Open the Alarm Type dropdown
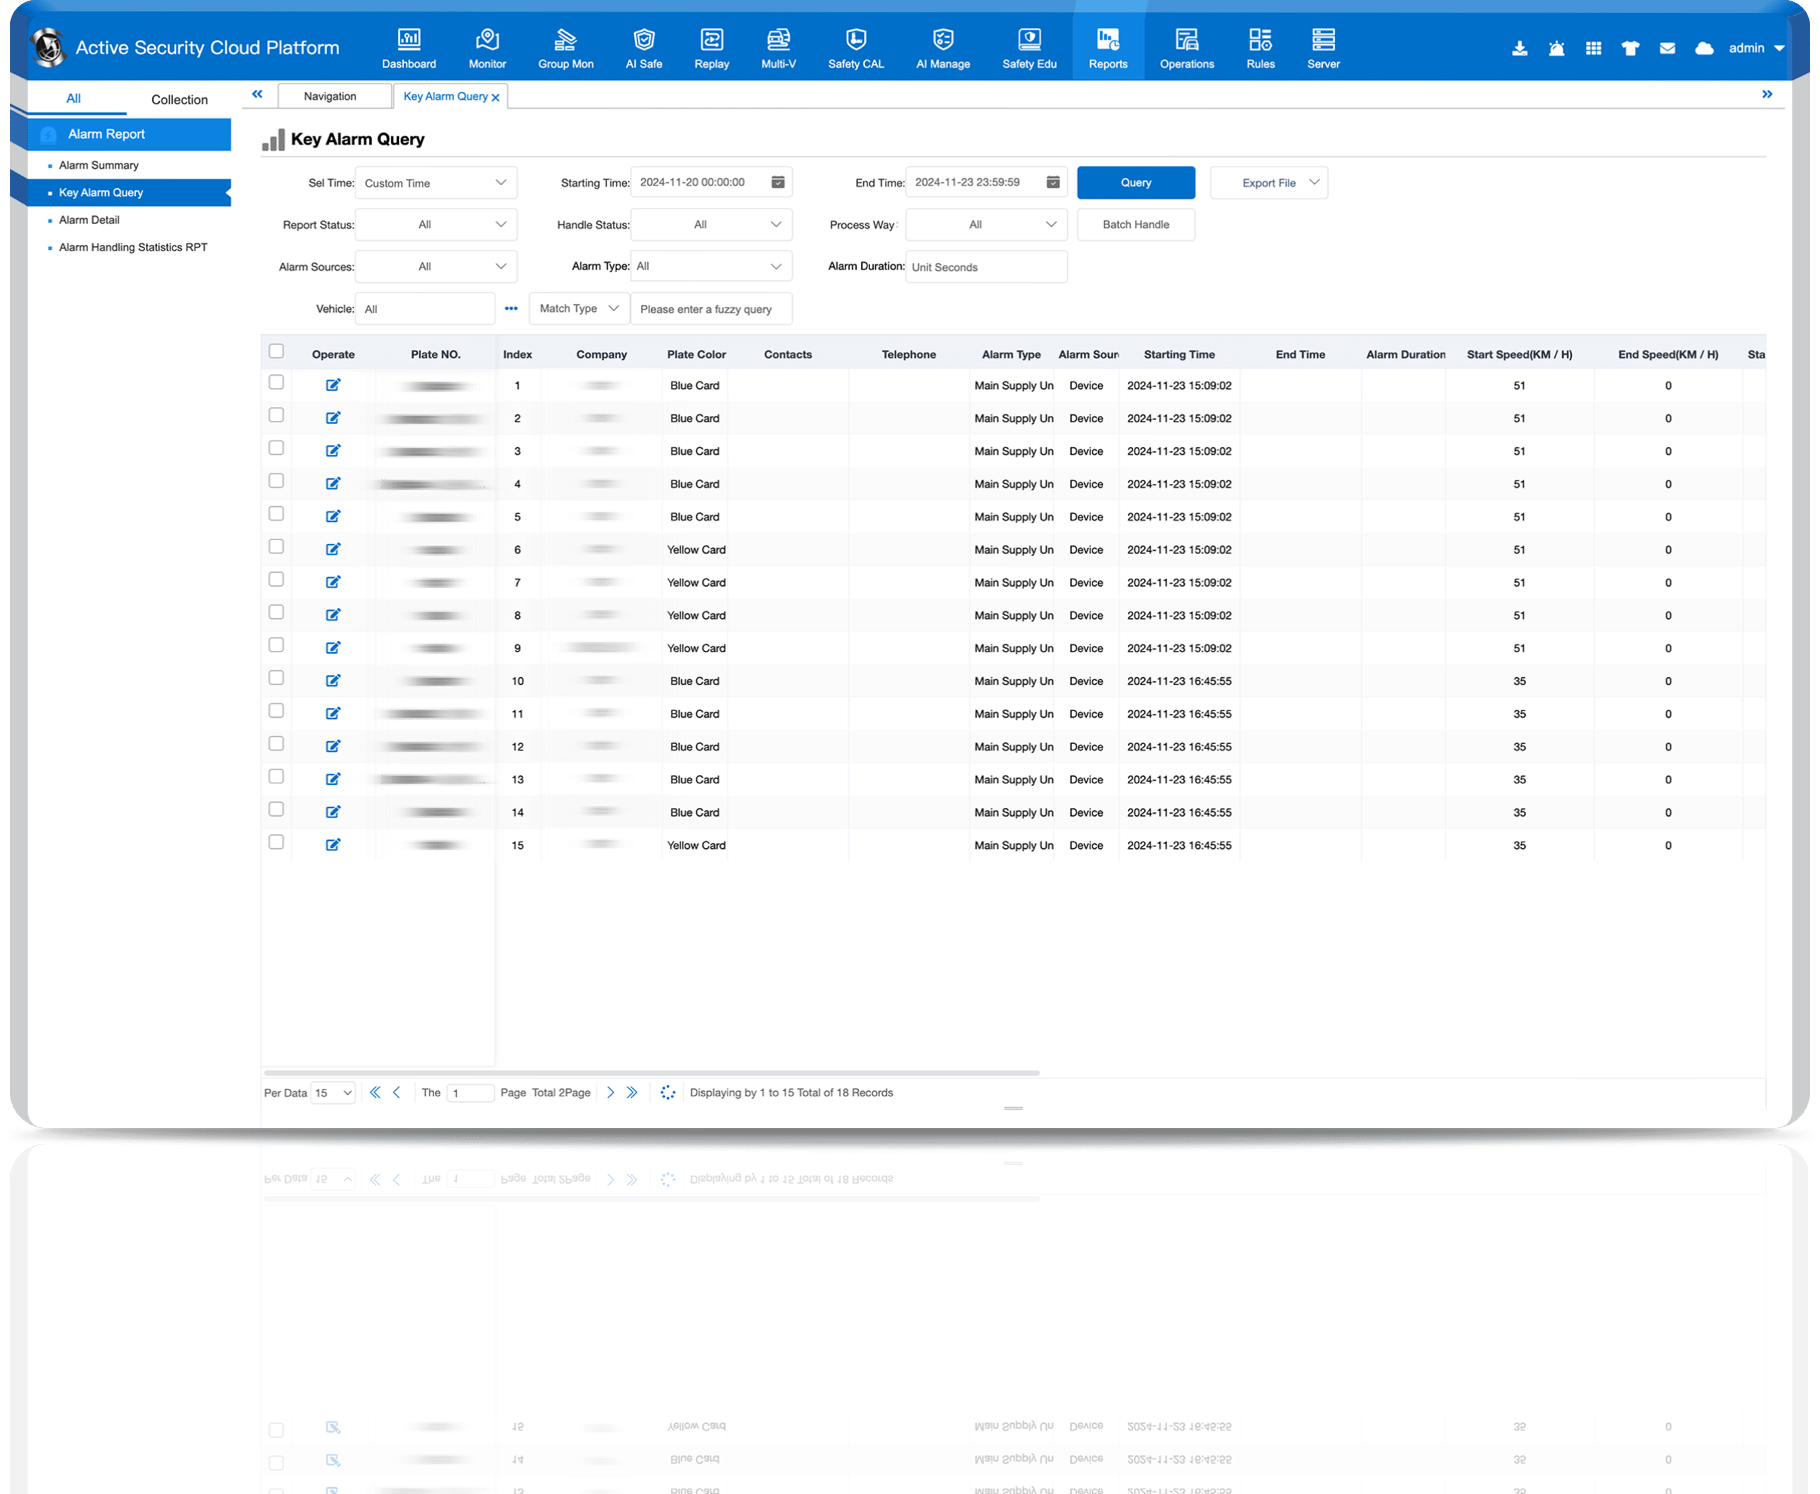The height and width of the screenshot is (1494, 1820). (710, 266)
